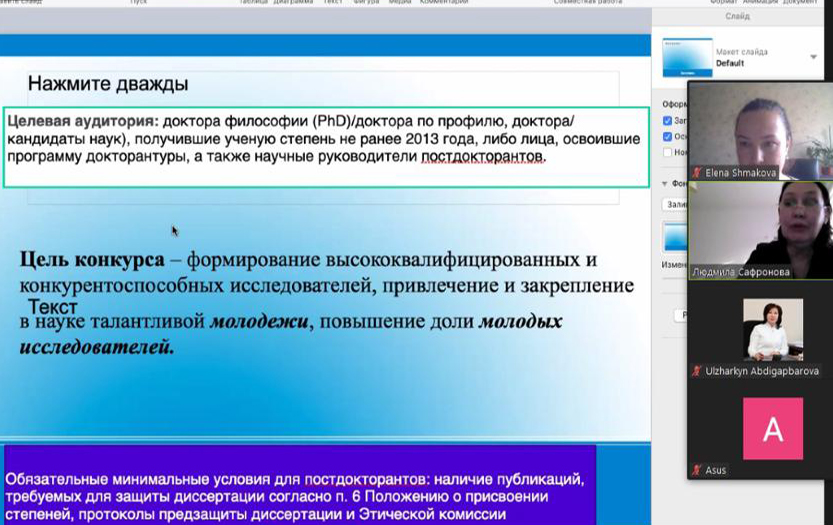The width and height of the screenshot is (833, 525).
Task: Click the Слайд panel tab header
Action: (738, 17)
